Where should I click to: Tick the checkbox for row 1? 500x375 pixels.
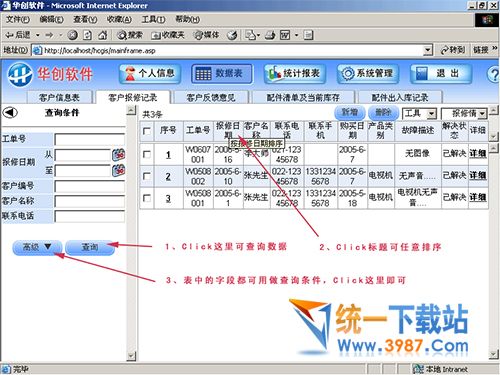pyautogui.click(x=147, y=154)
